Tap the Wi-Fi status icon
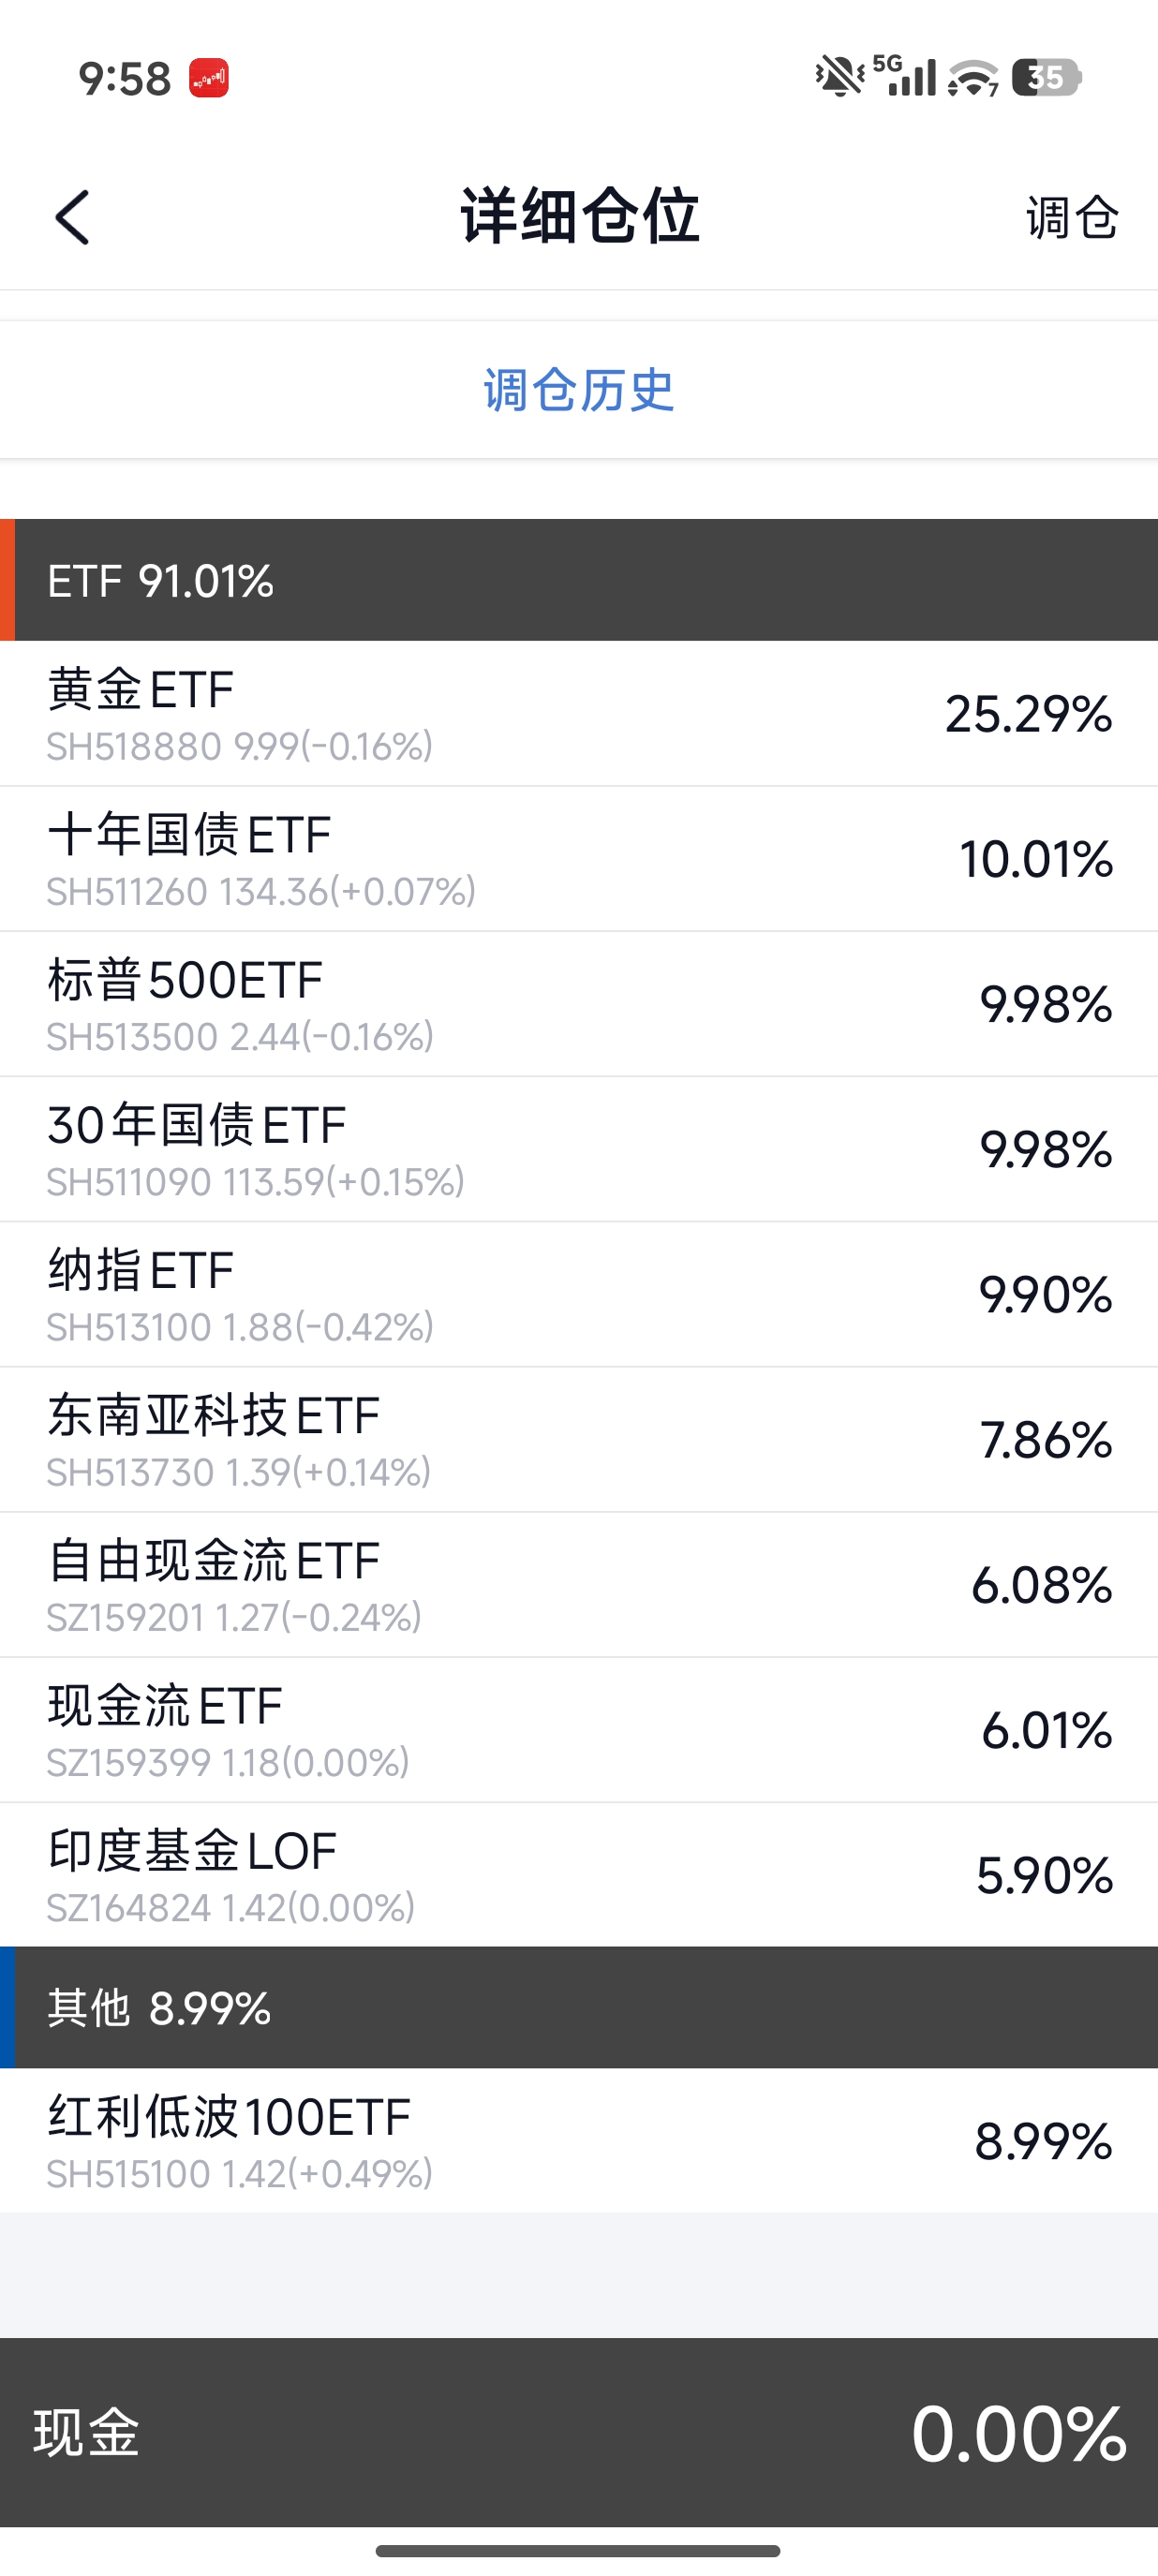The image size is (1158, 2576). point(972,77)
